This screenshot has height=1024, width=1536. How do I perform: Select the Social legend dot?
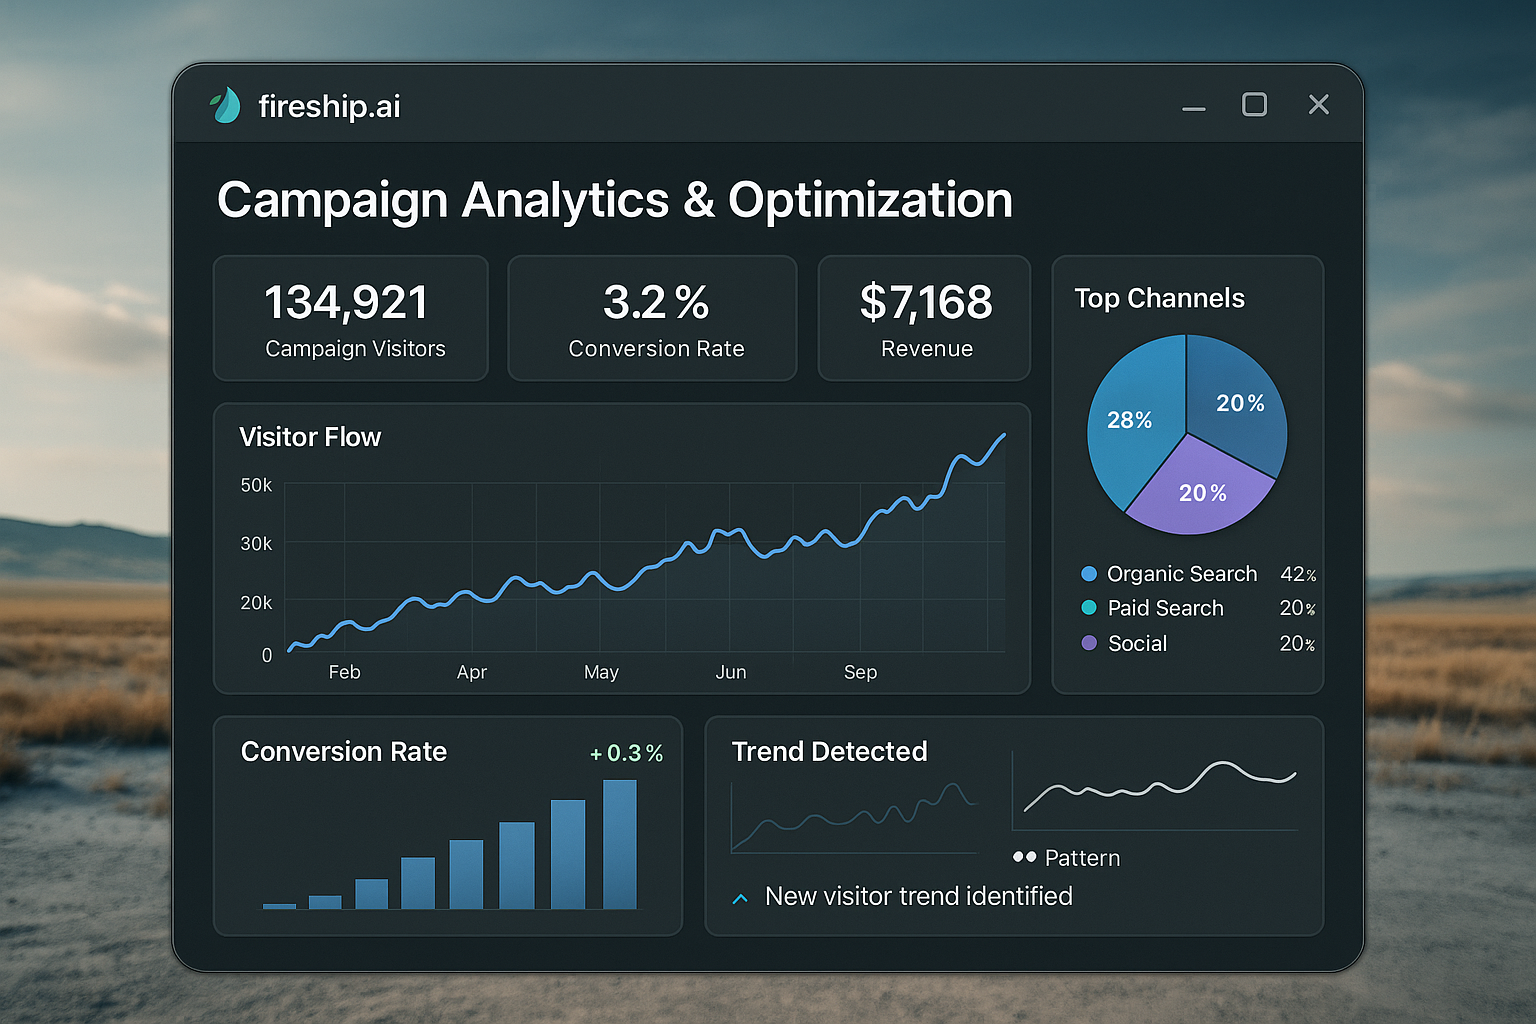coord(1088,643)
